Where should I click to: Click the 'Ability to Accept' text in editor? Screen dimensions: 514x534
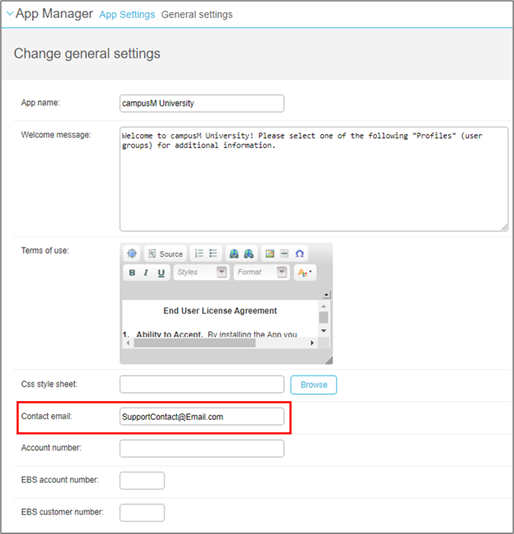tap(169, 334)
